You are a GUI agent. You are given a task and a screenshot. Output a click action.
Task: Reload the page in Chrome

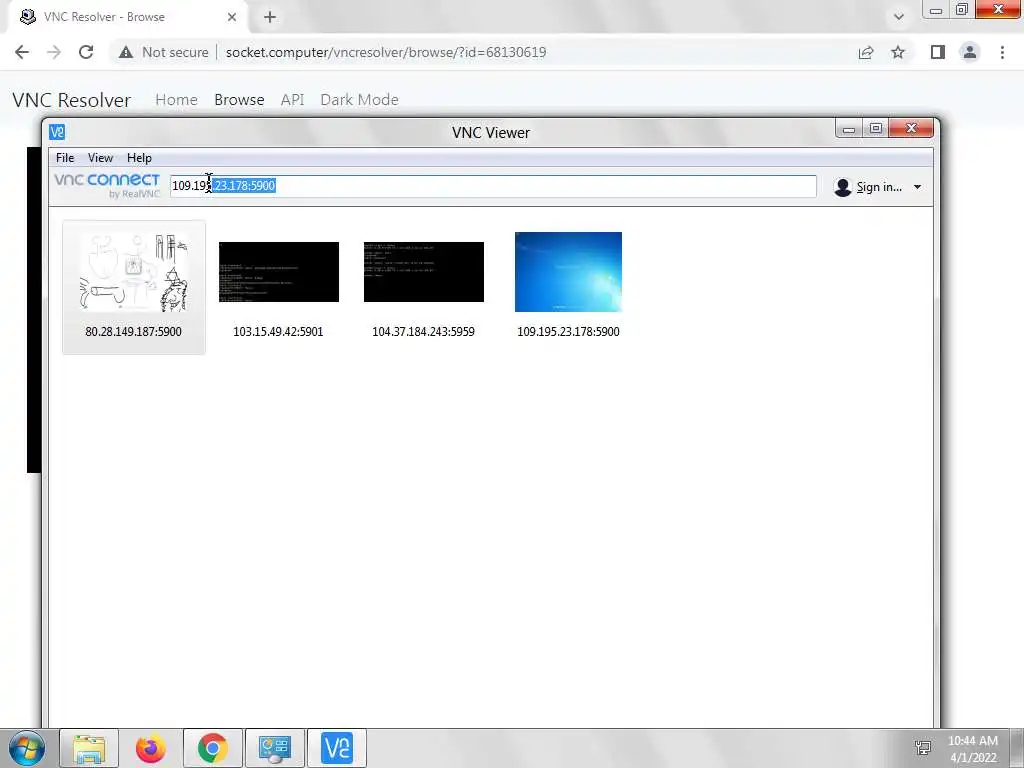click(86, 52)
